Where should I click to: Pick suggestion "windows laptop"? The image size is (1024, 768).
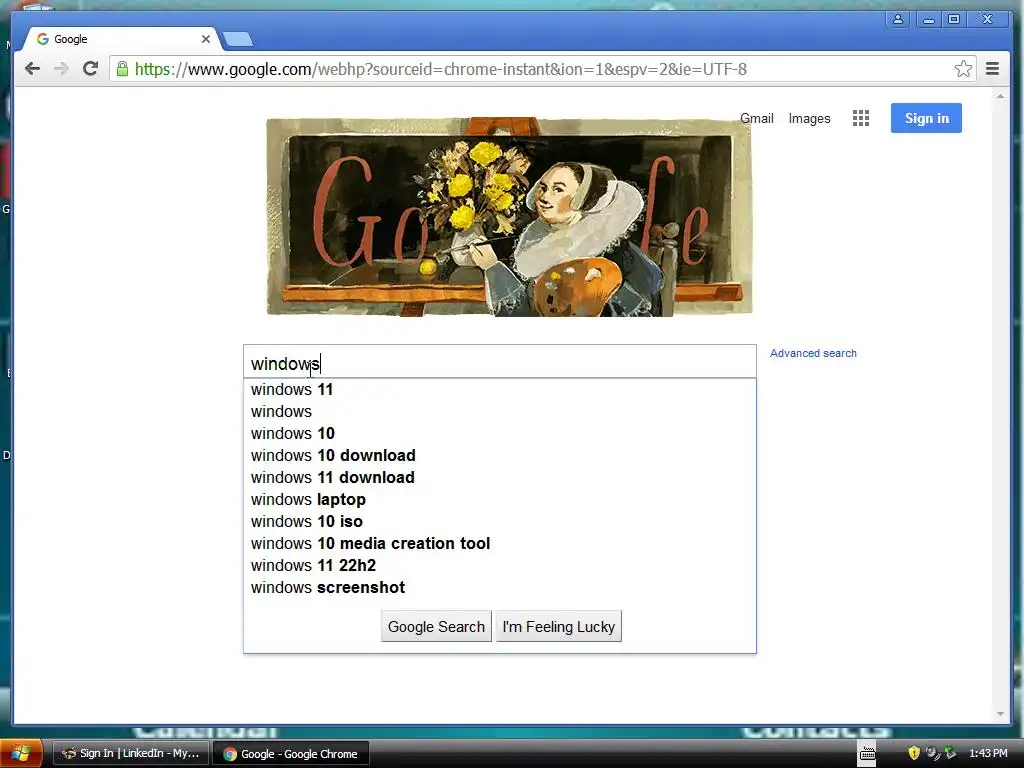500,500
